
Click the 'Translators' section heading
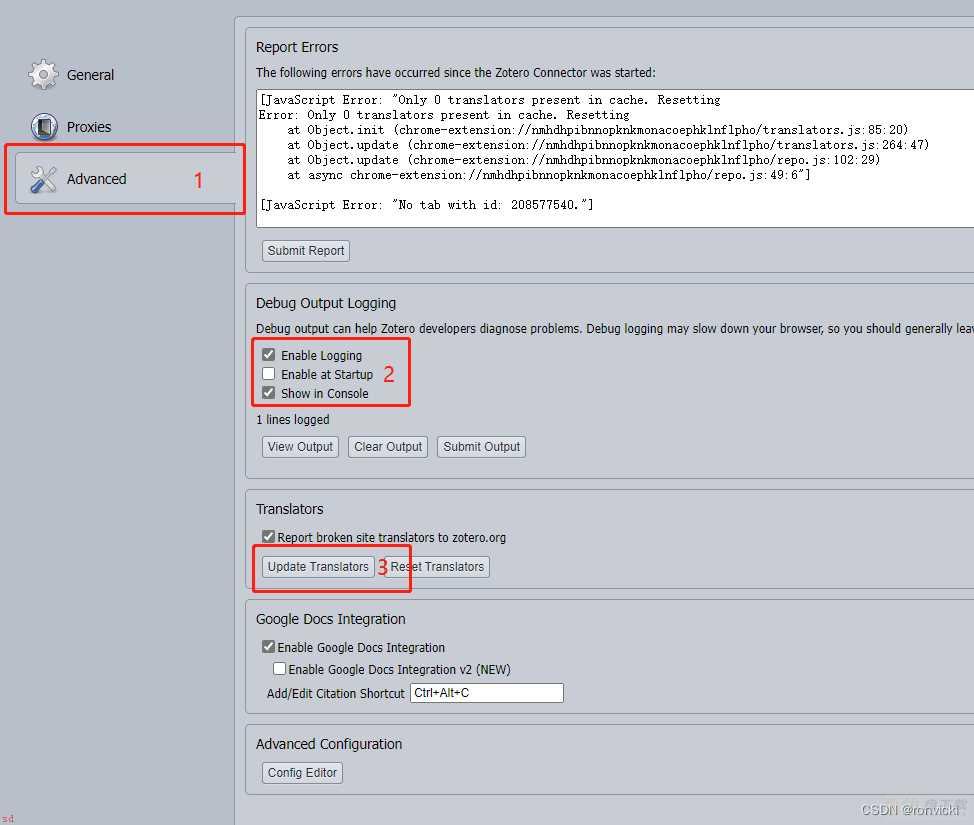pyautogui.click(x=289, y=509)
